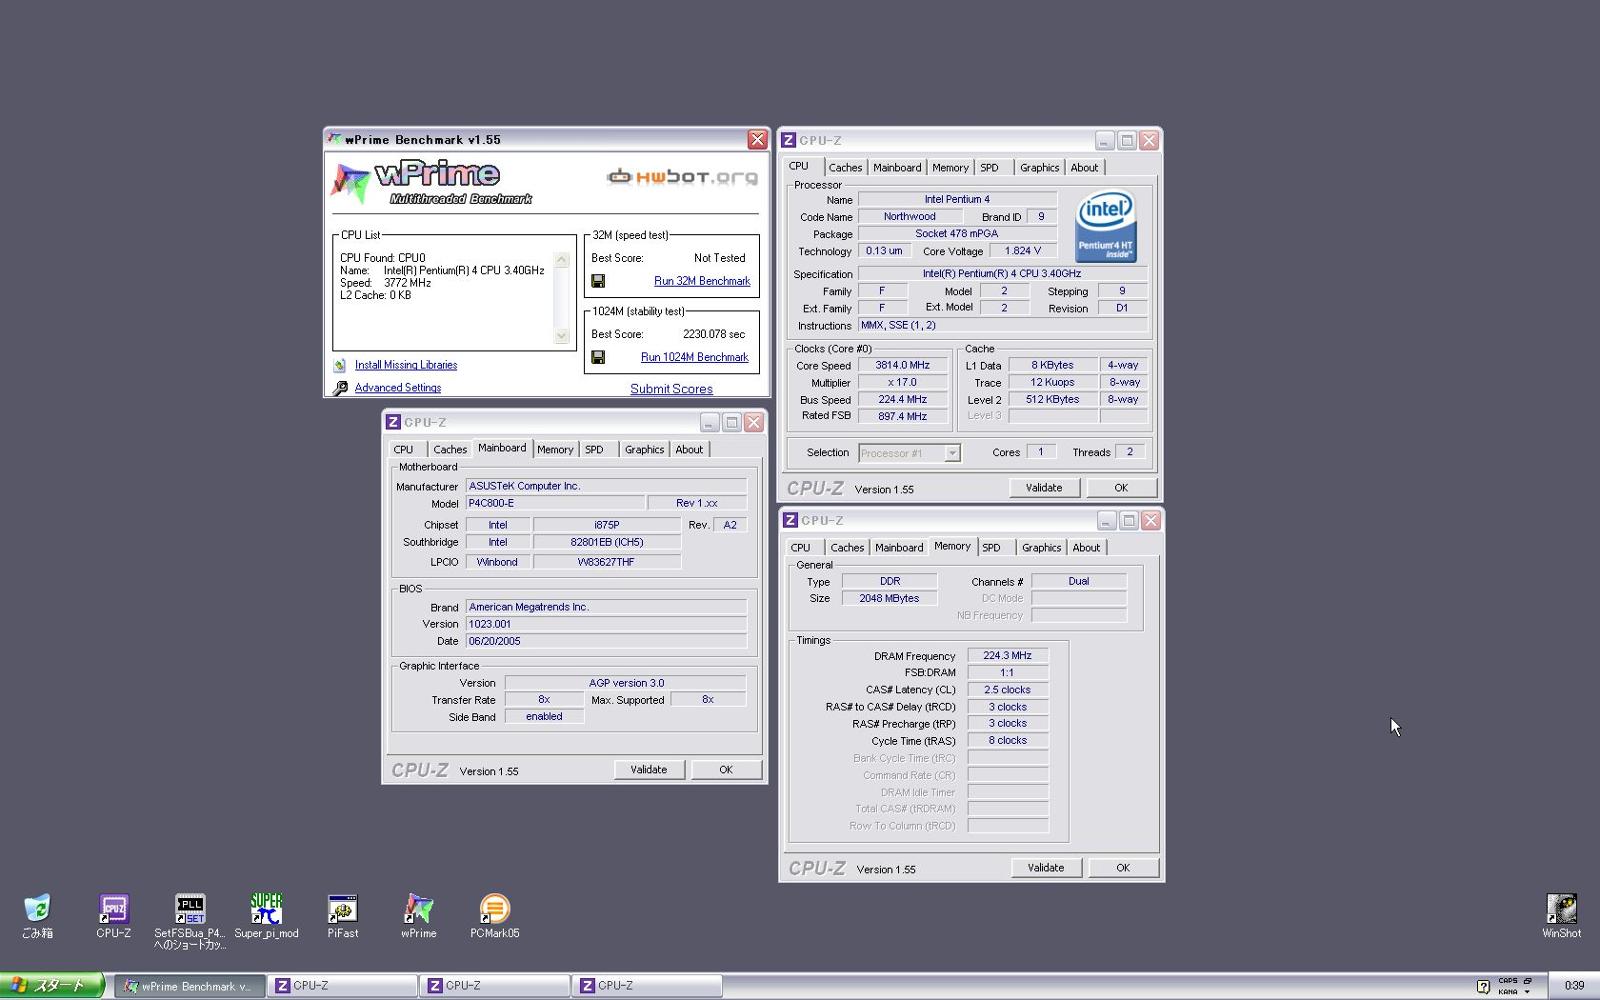Click the Z icon in the Mainboard window title
This screenshot has height=1000, width=1600.
(394, 422)
